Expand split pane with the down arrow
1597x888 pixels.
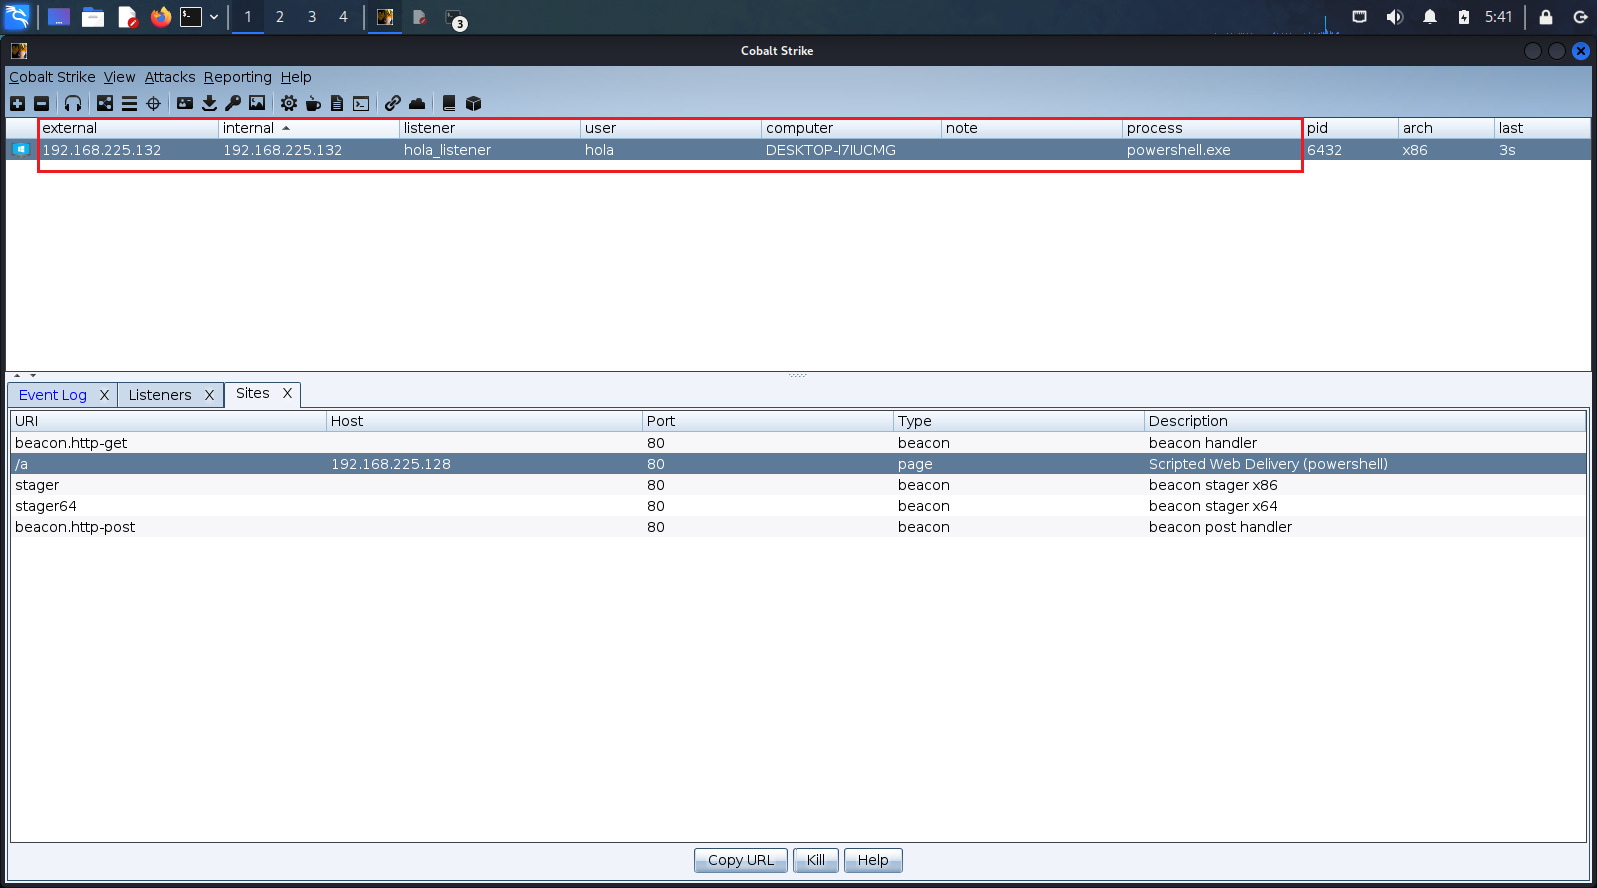[x=33, y=376]
